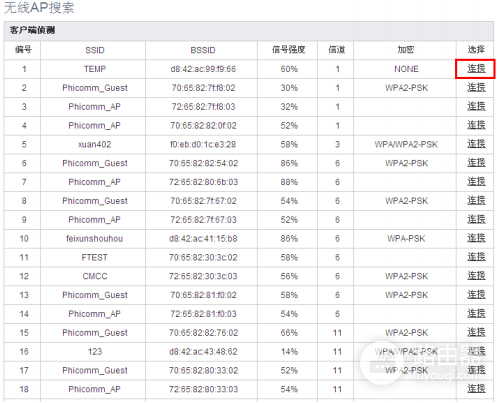Viewport: 500px width, 403px height.
Task: Select BSSID d8:42:ac:99:f9:66
Action: point(203,69)
